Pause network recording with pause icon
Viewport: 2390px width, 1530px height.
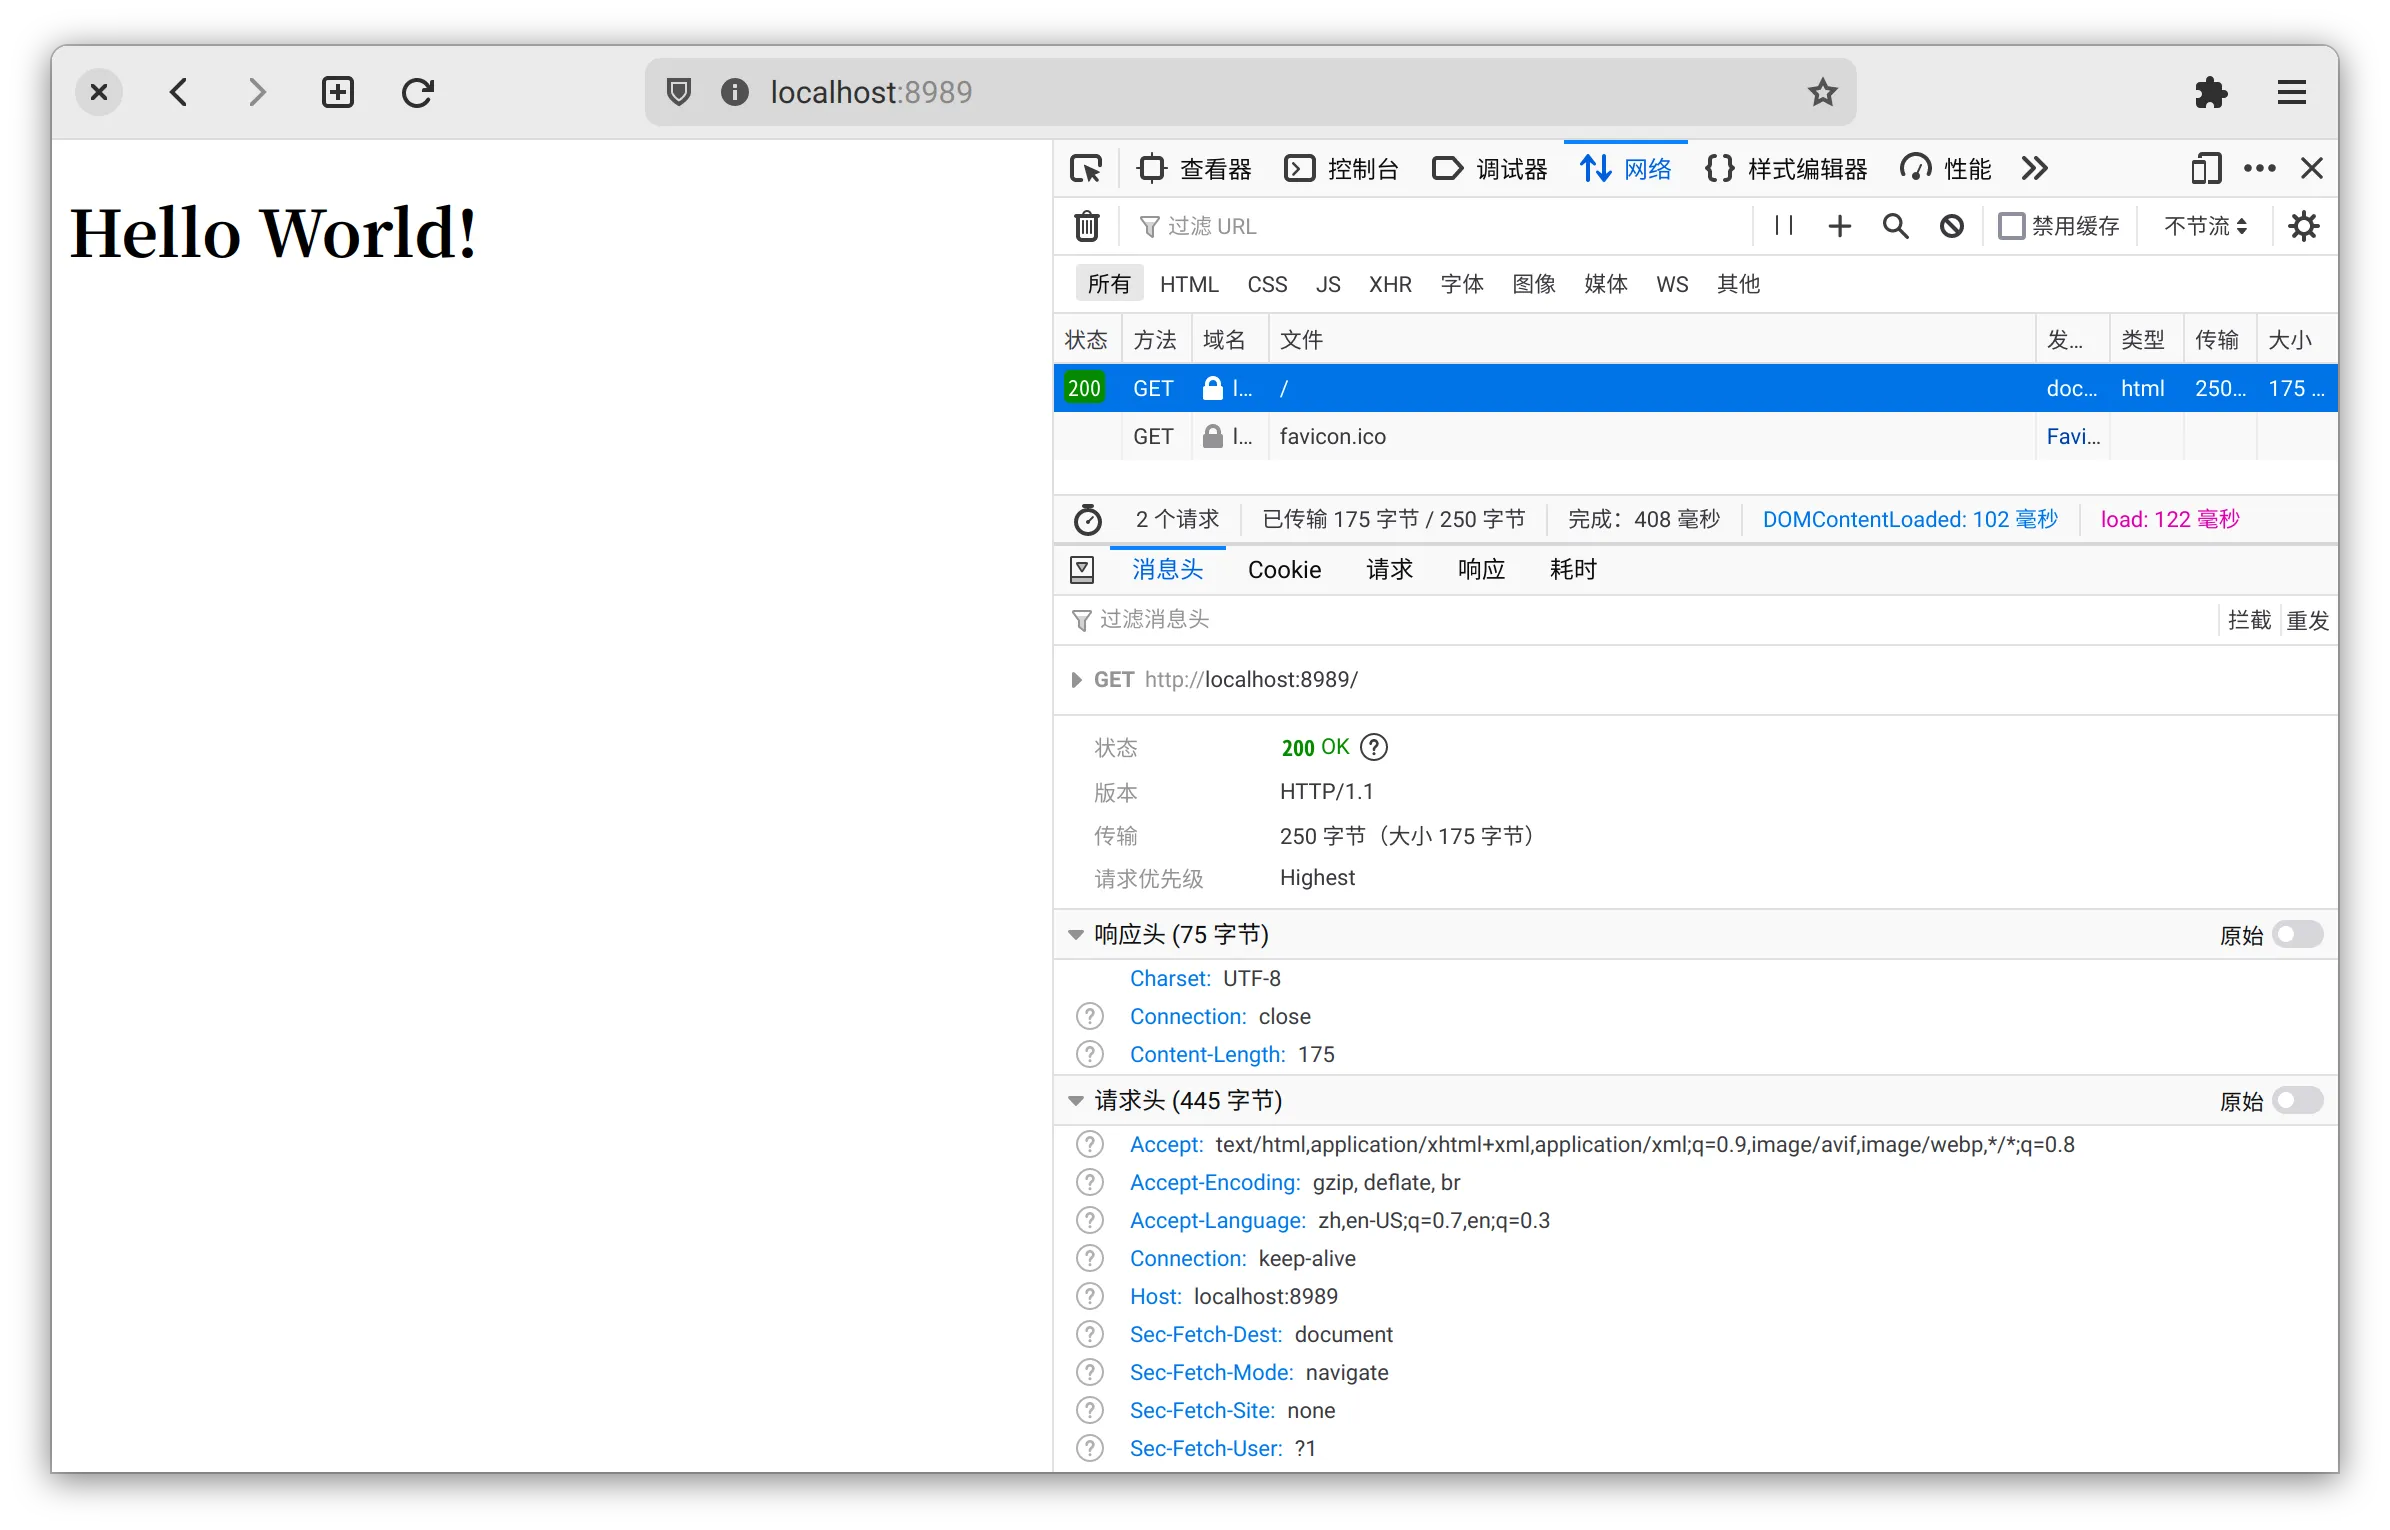coord(1783,226)
